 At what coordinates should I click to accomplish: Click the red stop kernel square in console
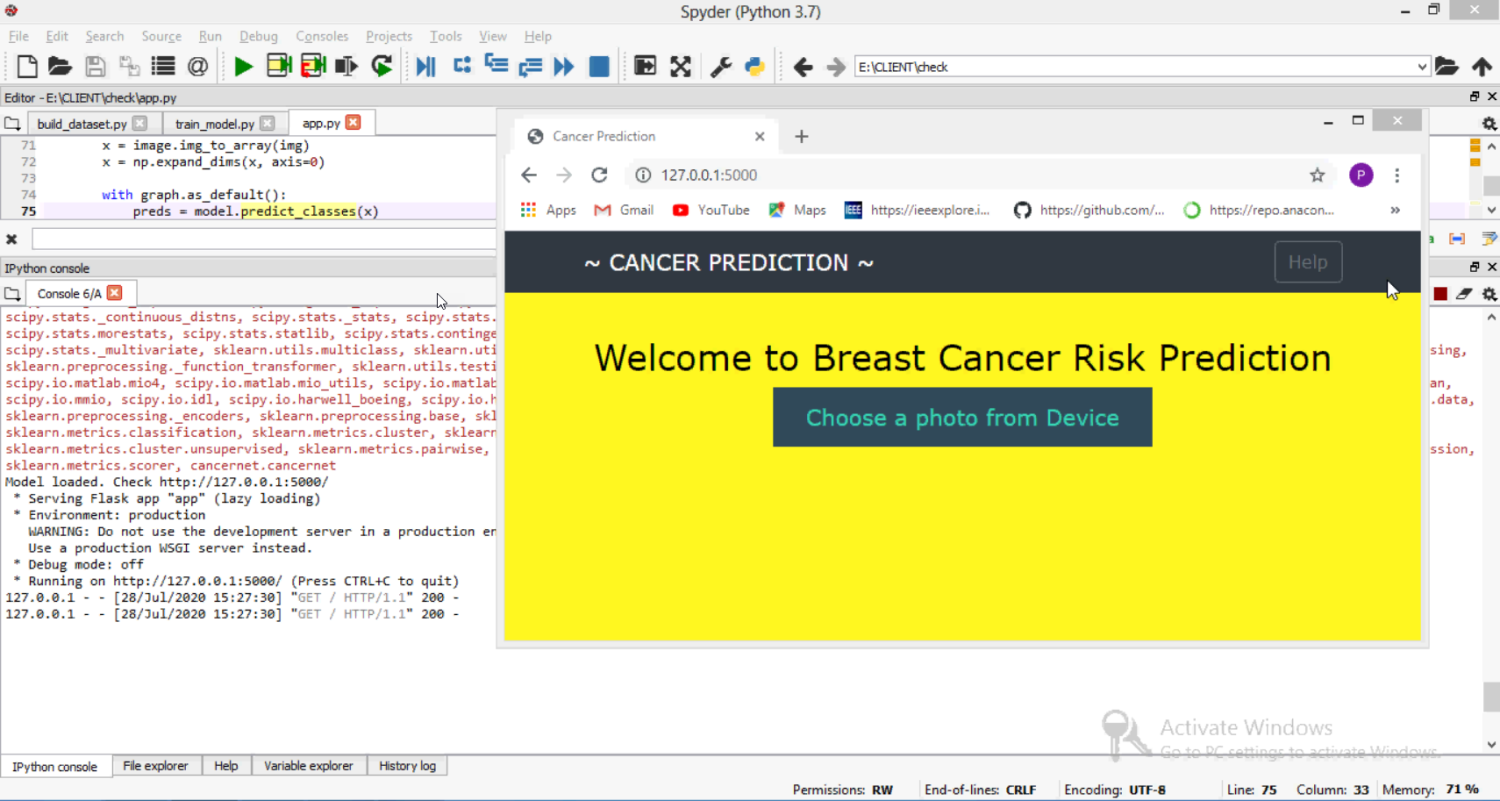[1440, 294]
